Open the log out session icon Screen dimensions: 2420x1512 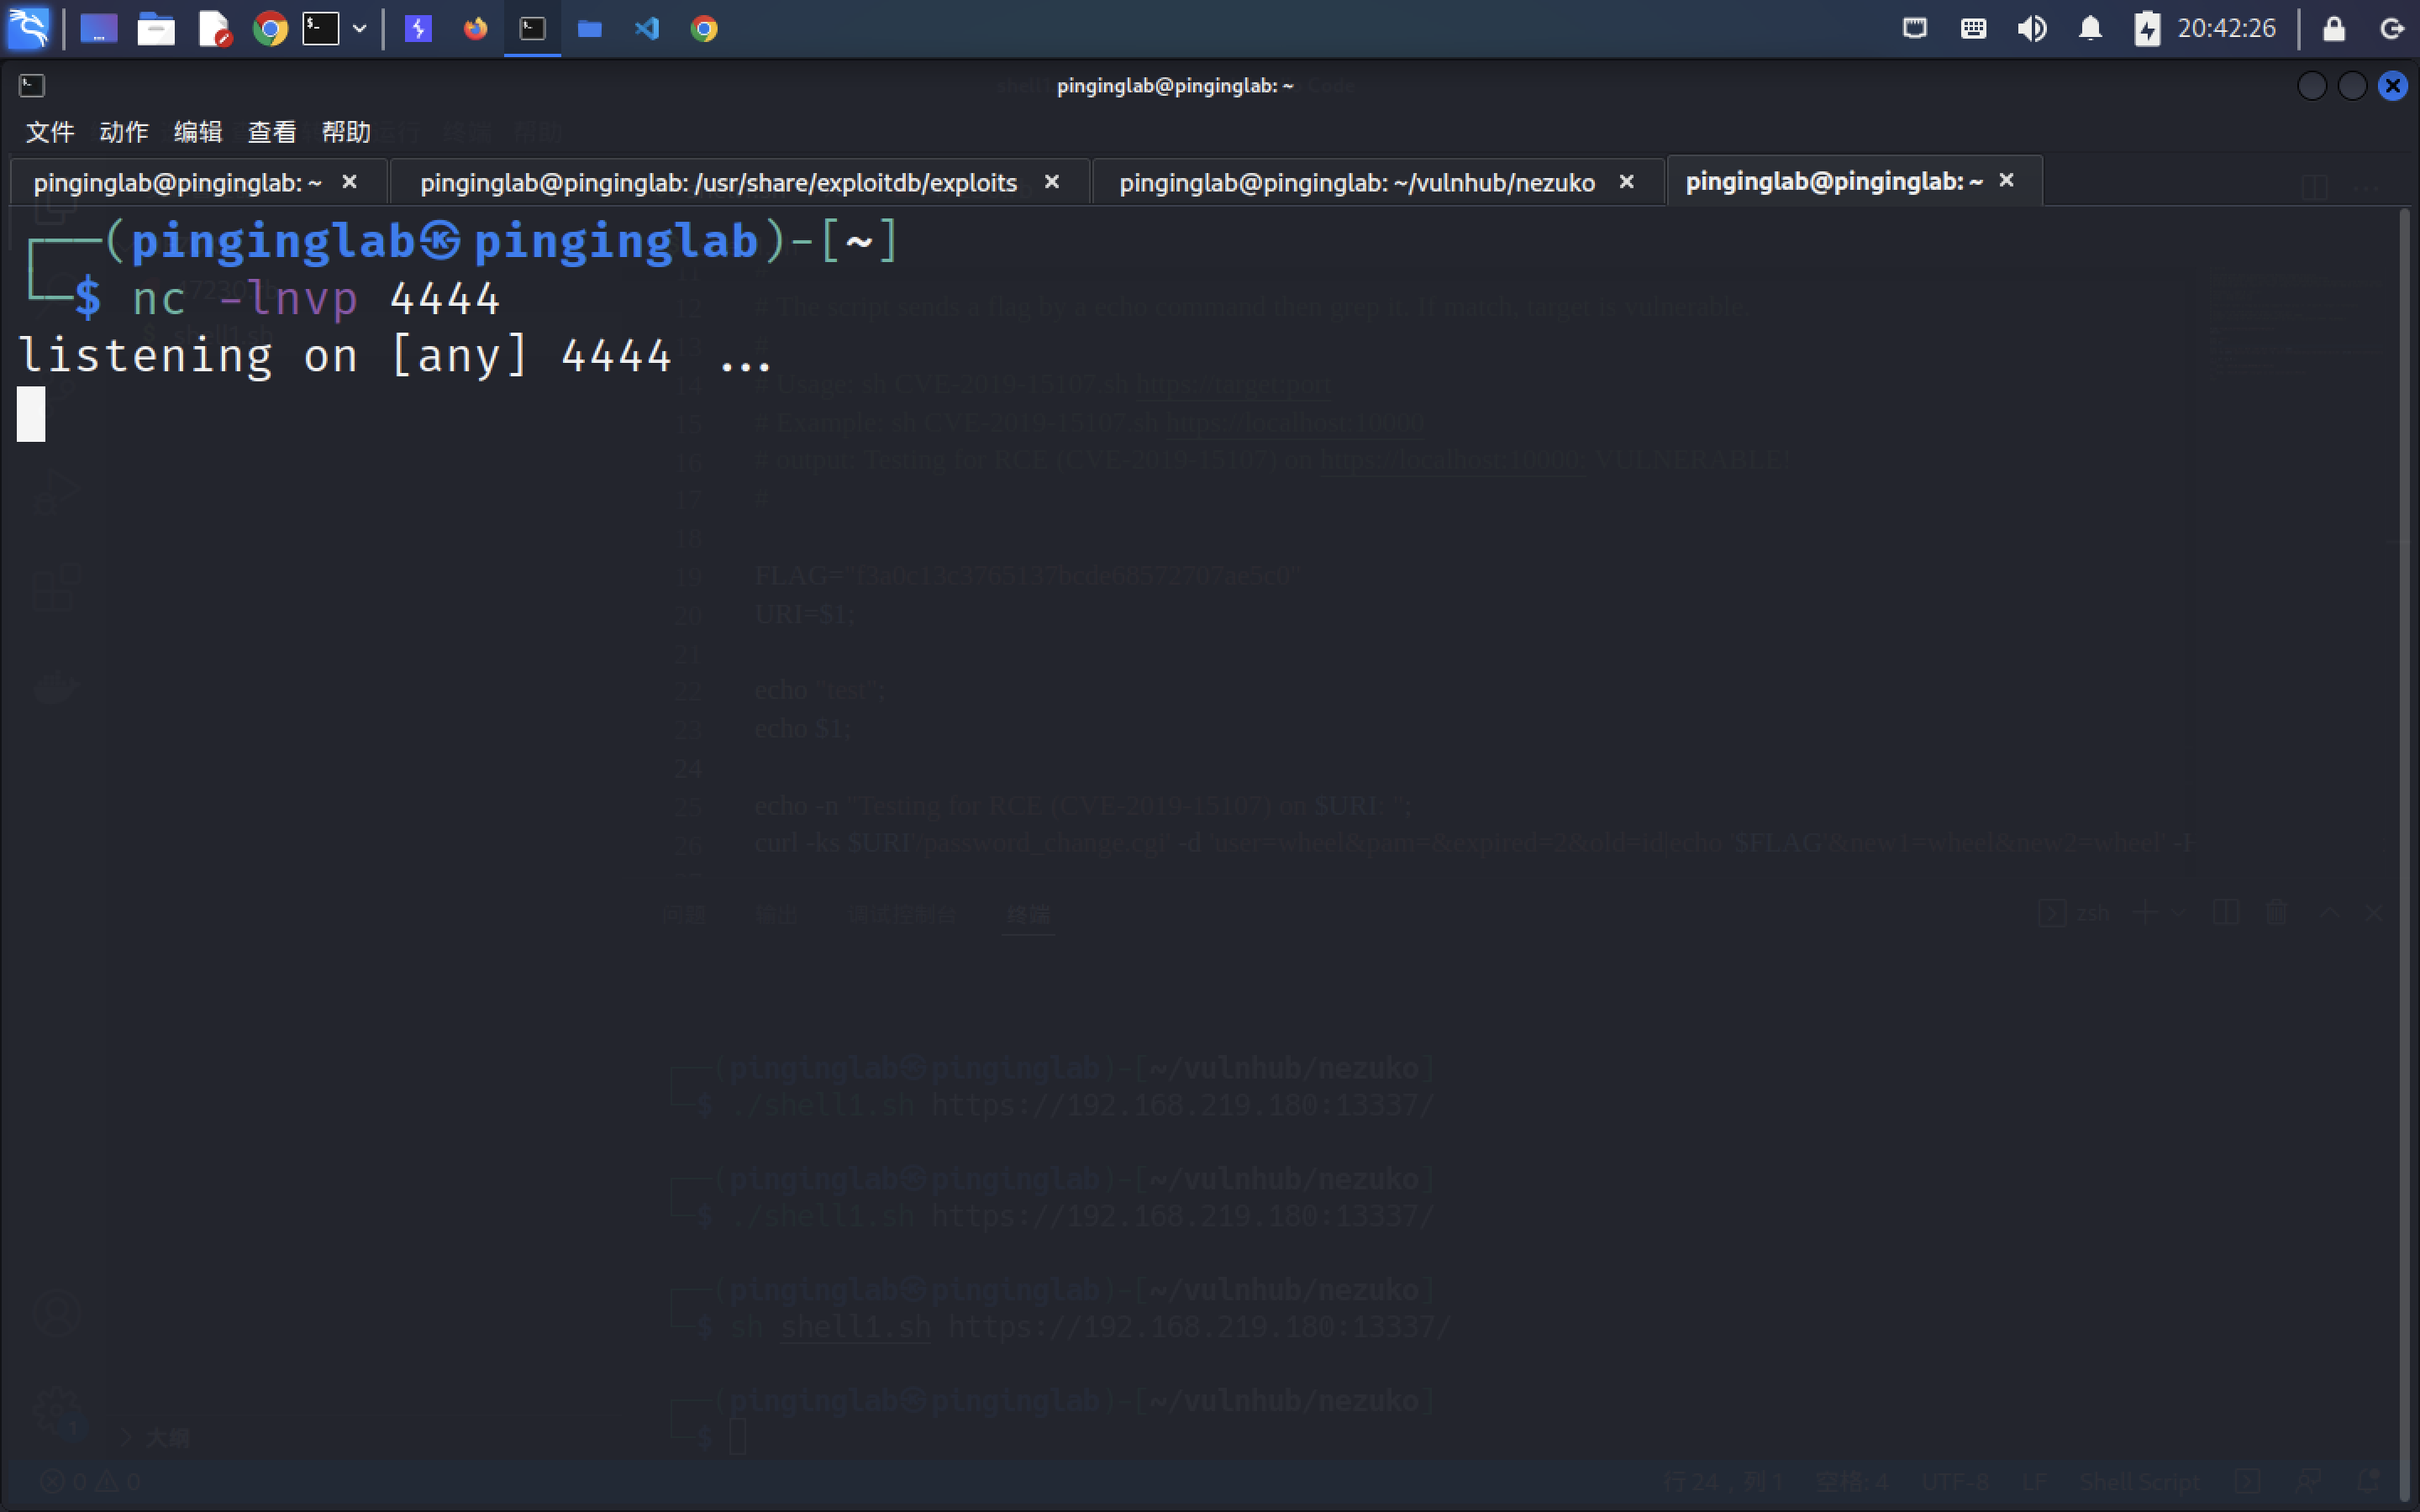tap(2392, 28)
